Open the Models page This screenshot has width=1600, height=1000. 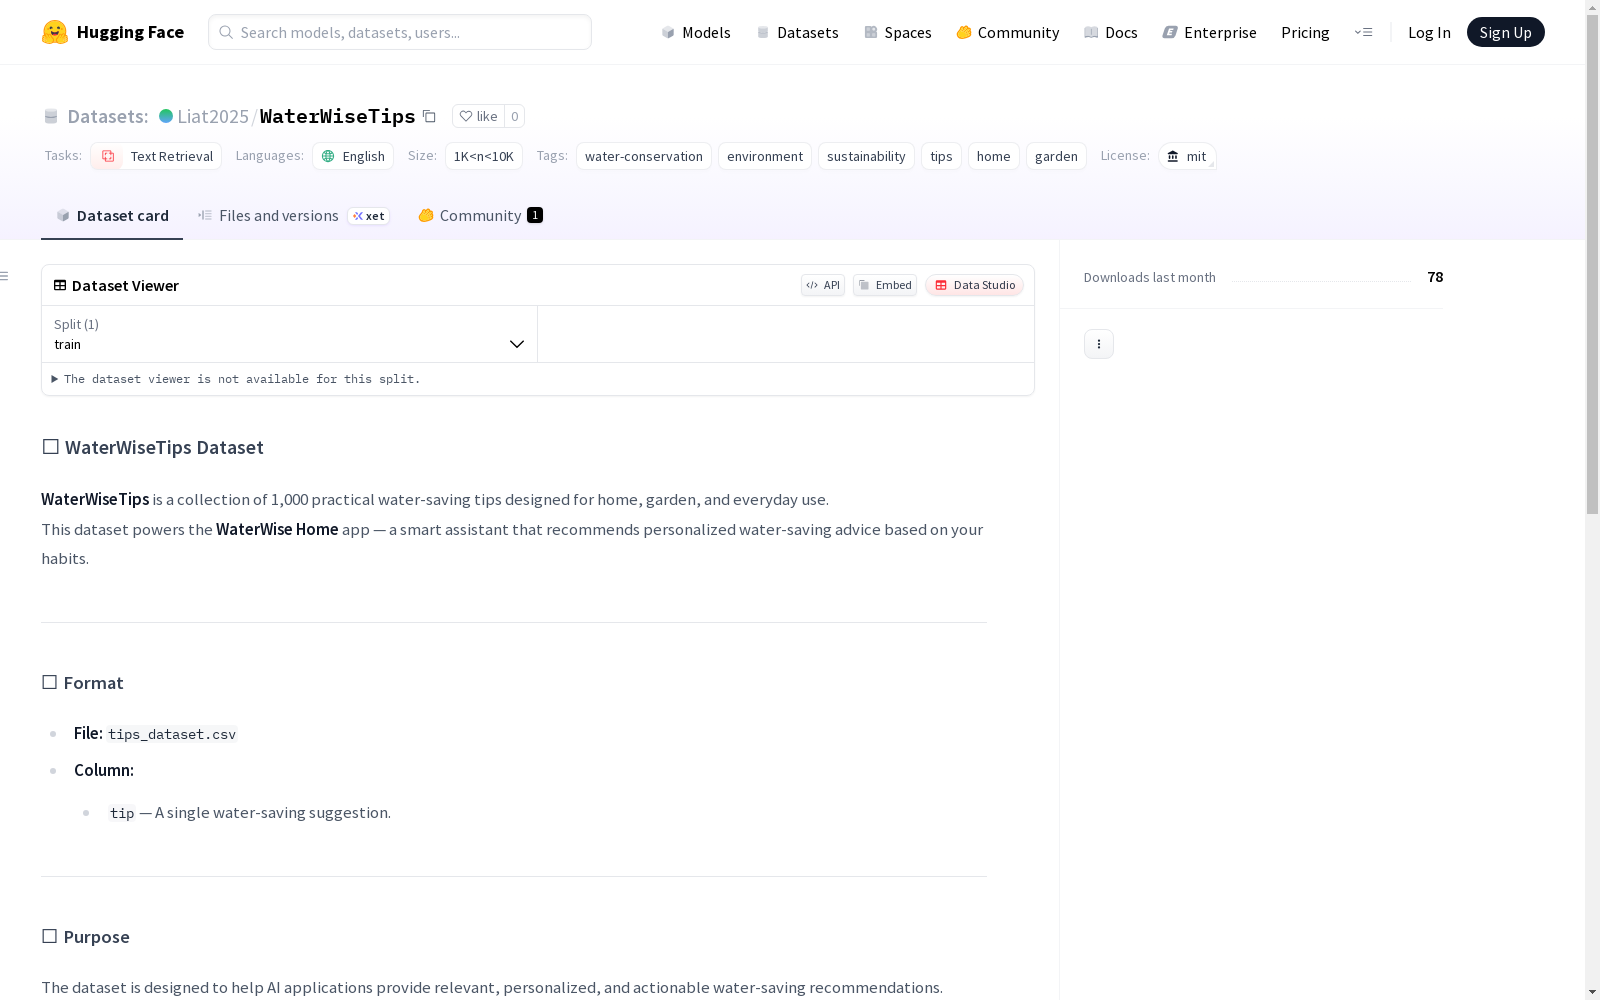[696, 32]
